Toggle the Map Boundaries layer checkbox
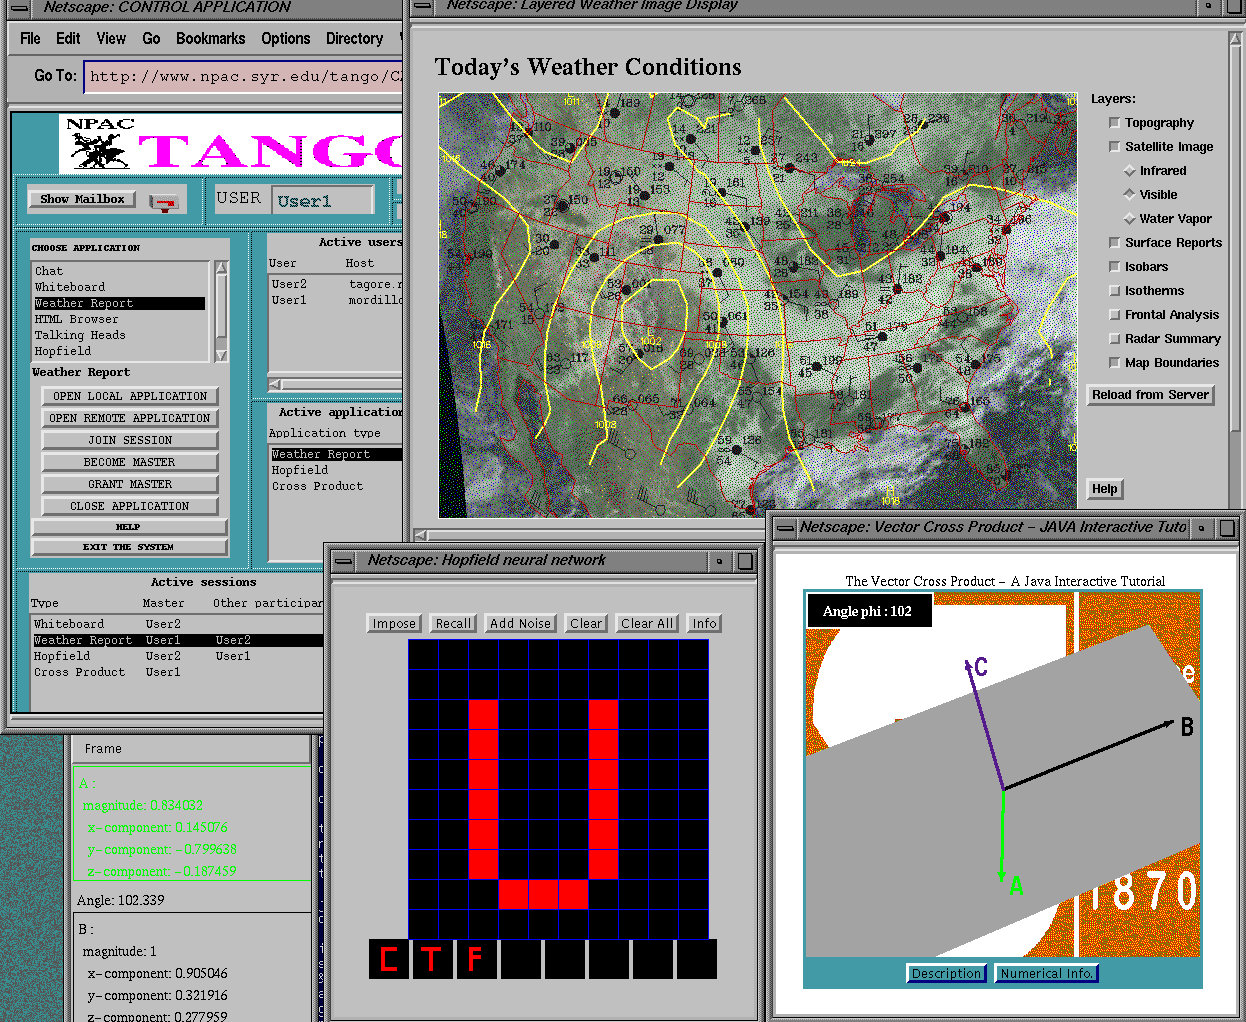The width and height of the screenshot is (1246, 1022). coord(1114,363)
